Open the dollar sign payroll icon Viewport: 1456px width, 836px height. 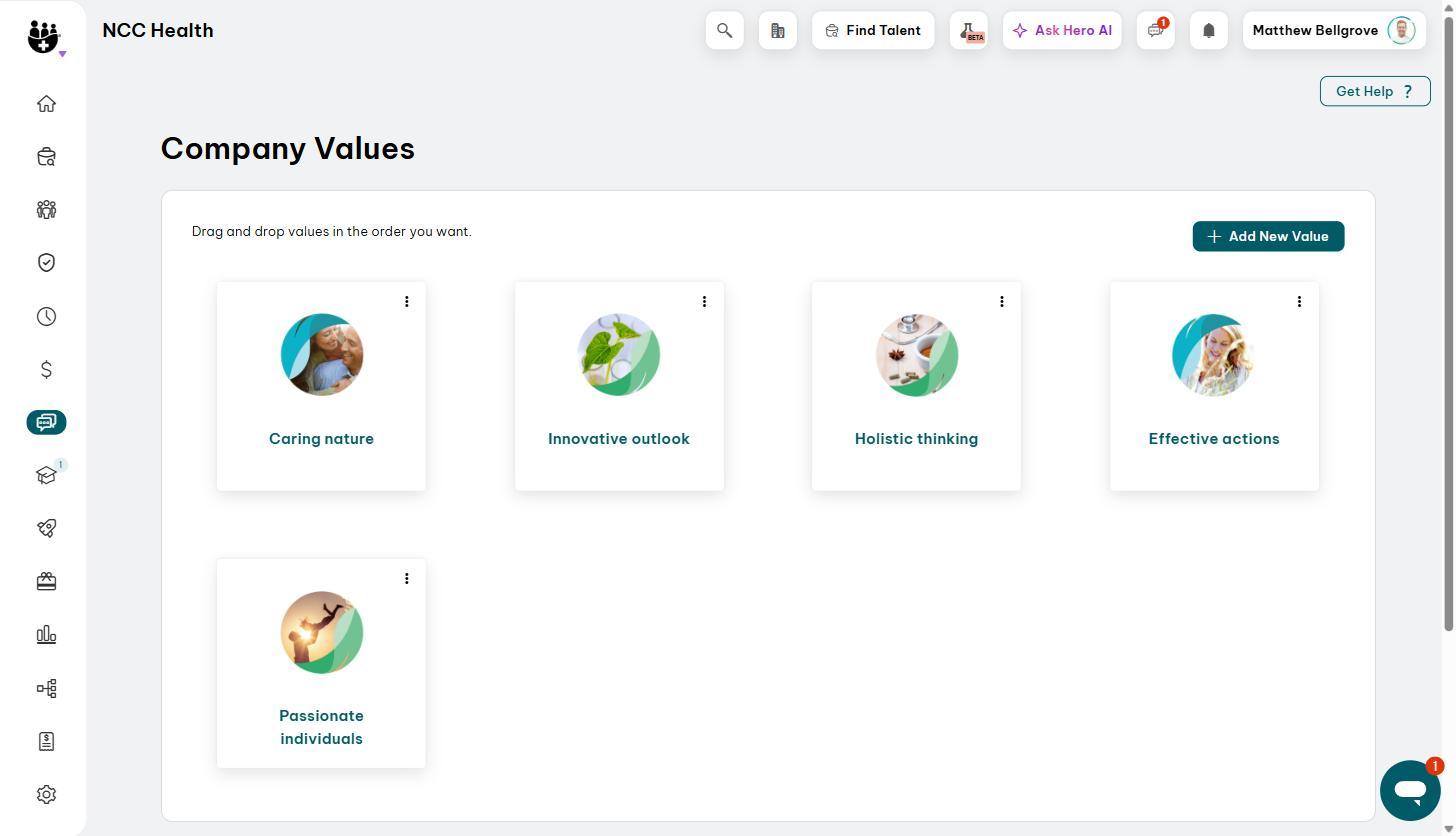[46, 370]
